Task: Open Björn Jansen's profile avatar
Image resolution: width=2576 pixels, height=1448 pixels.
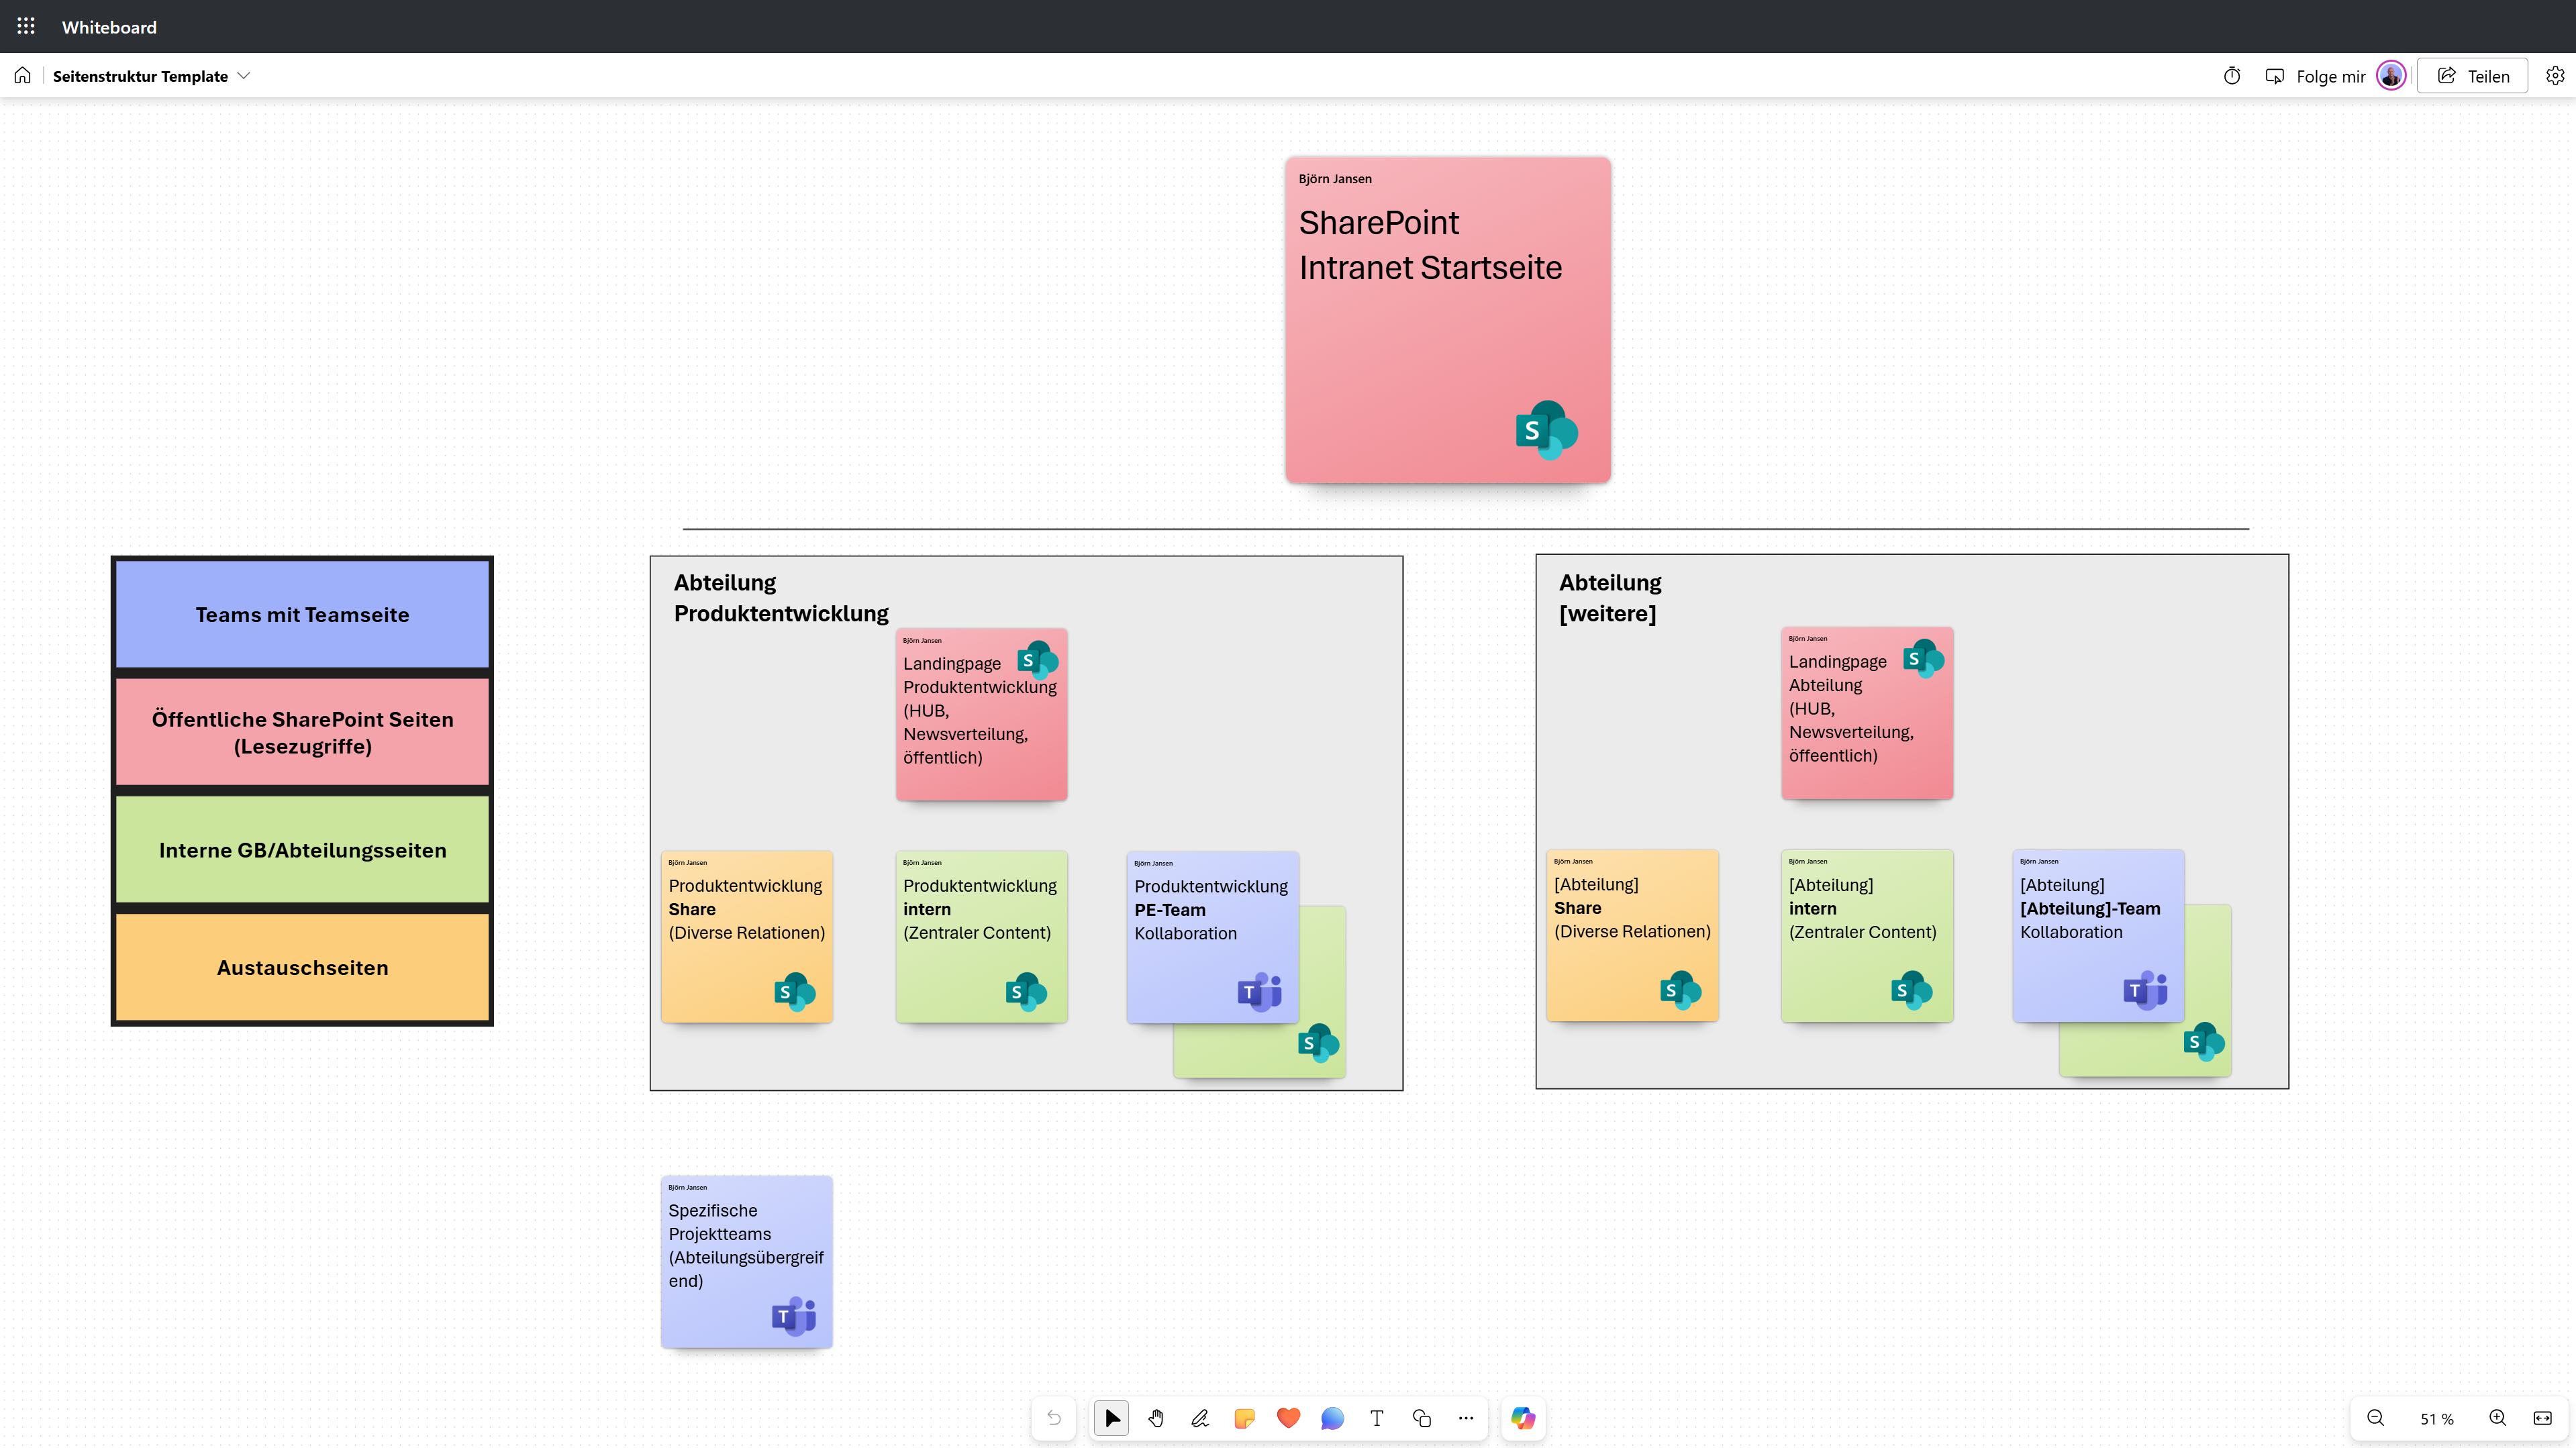Action: (x=2390, y=75)
